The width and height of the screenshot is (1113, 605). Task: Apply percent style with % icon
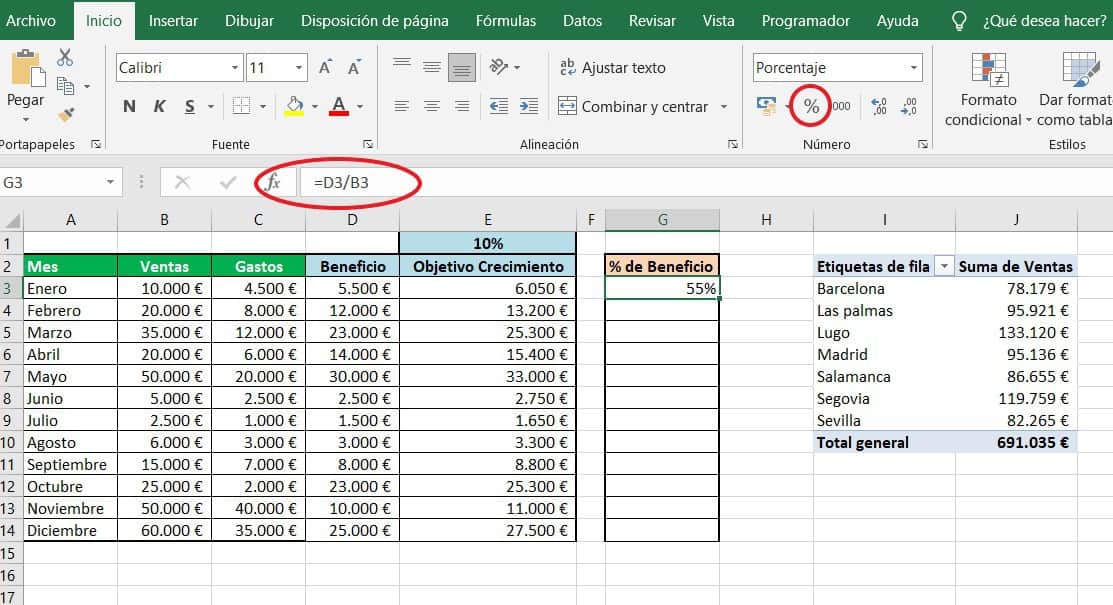(811, 107)
